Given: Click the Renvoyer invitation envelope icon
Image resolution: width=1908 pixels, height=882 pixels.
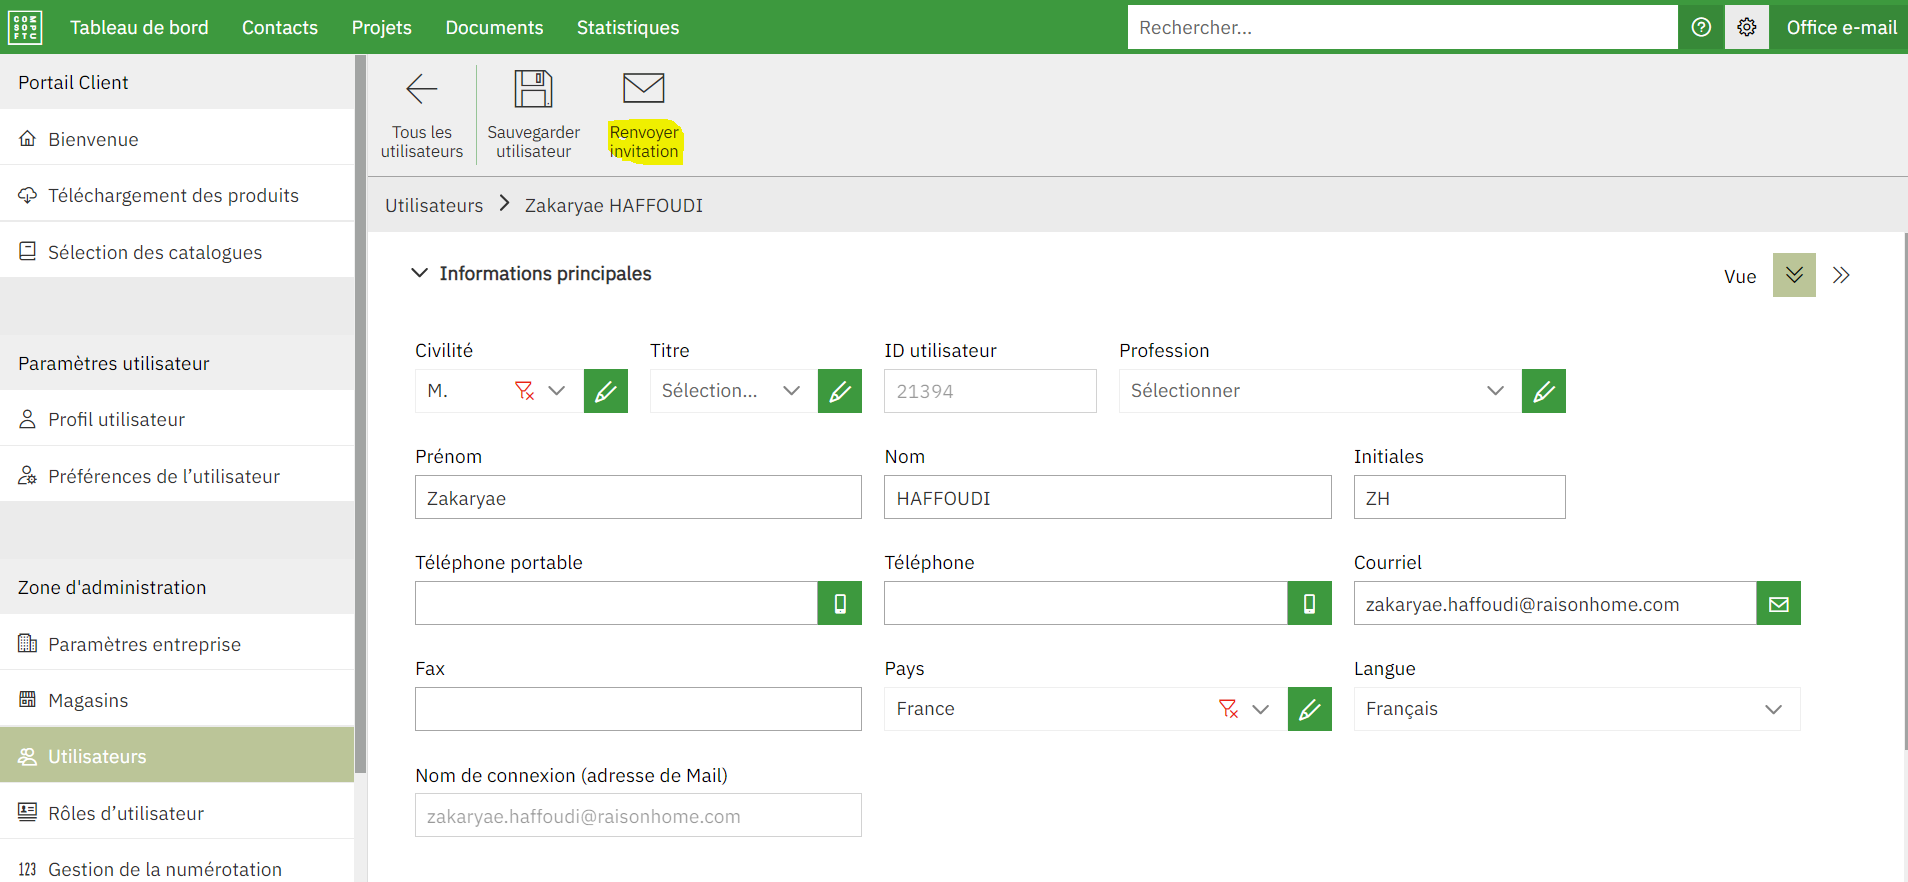Looking at the screenshot, I should pos(643,89).
